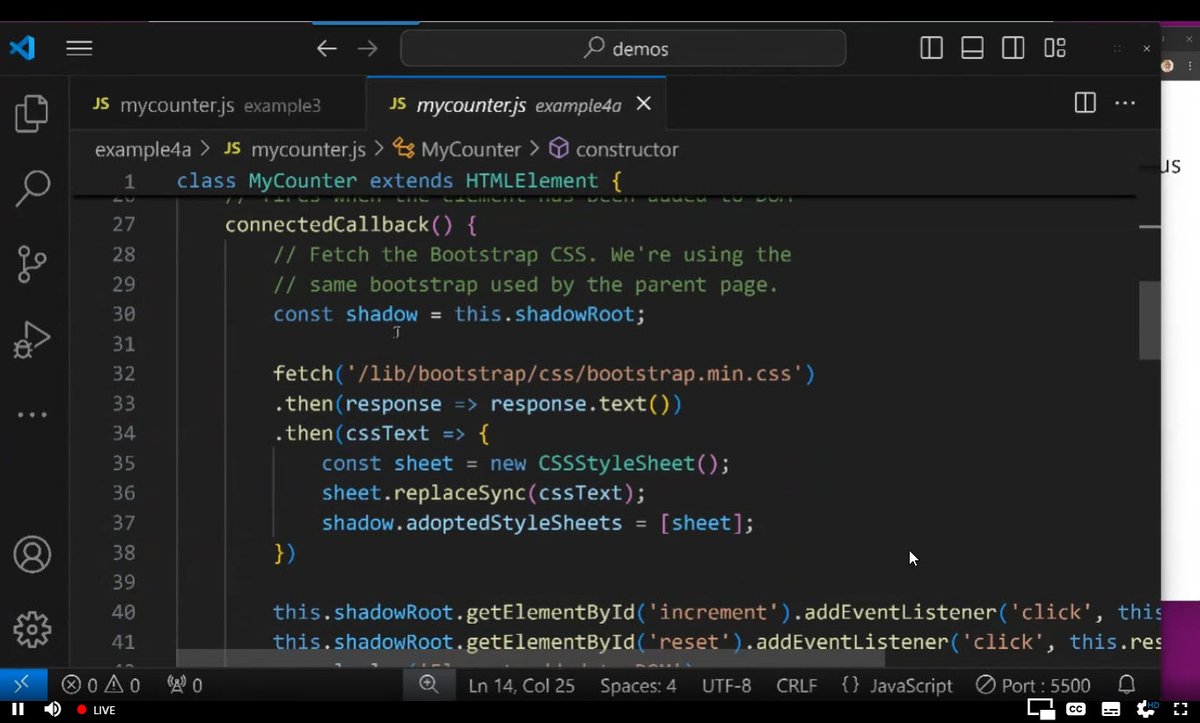Open the notifications bell icon
Viewport: 1200px width, 723px height.
pos(1127,685)
